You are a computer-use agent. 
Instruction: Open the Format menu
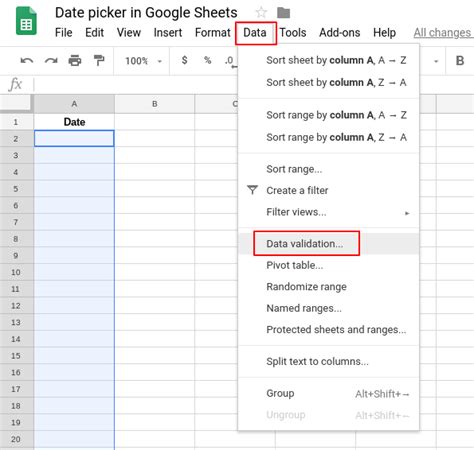[213, 33]
